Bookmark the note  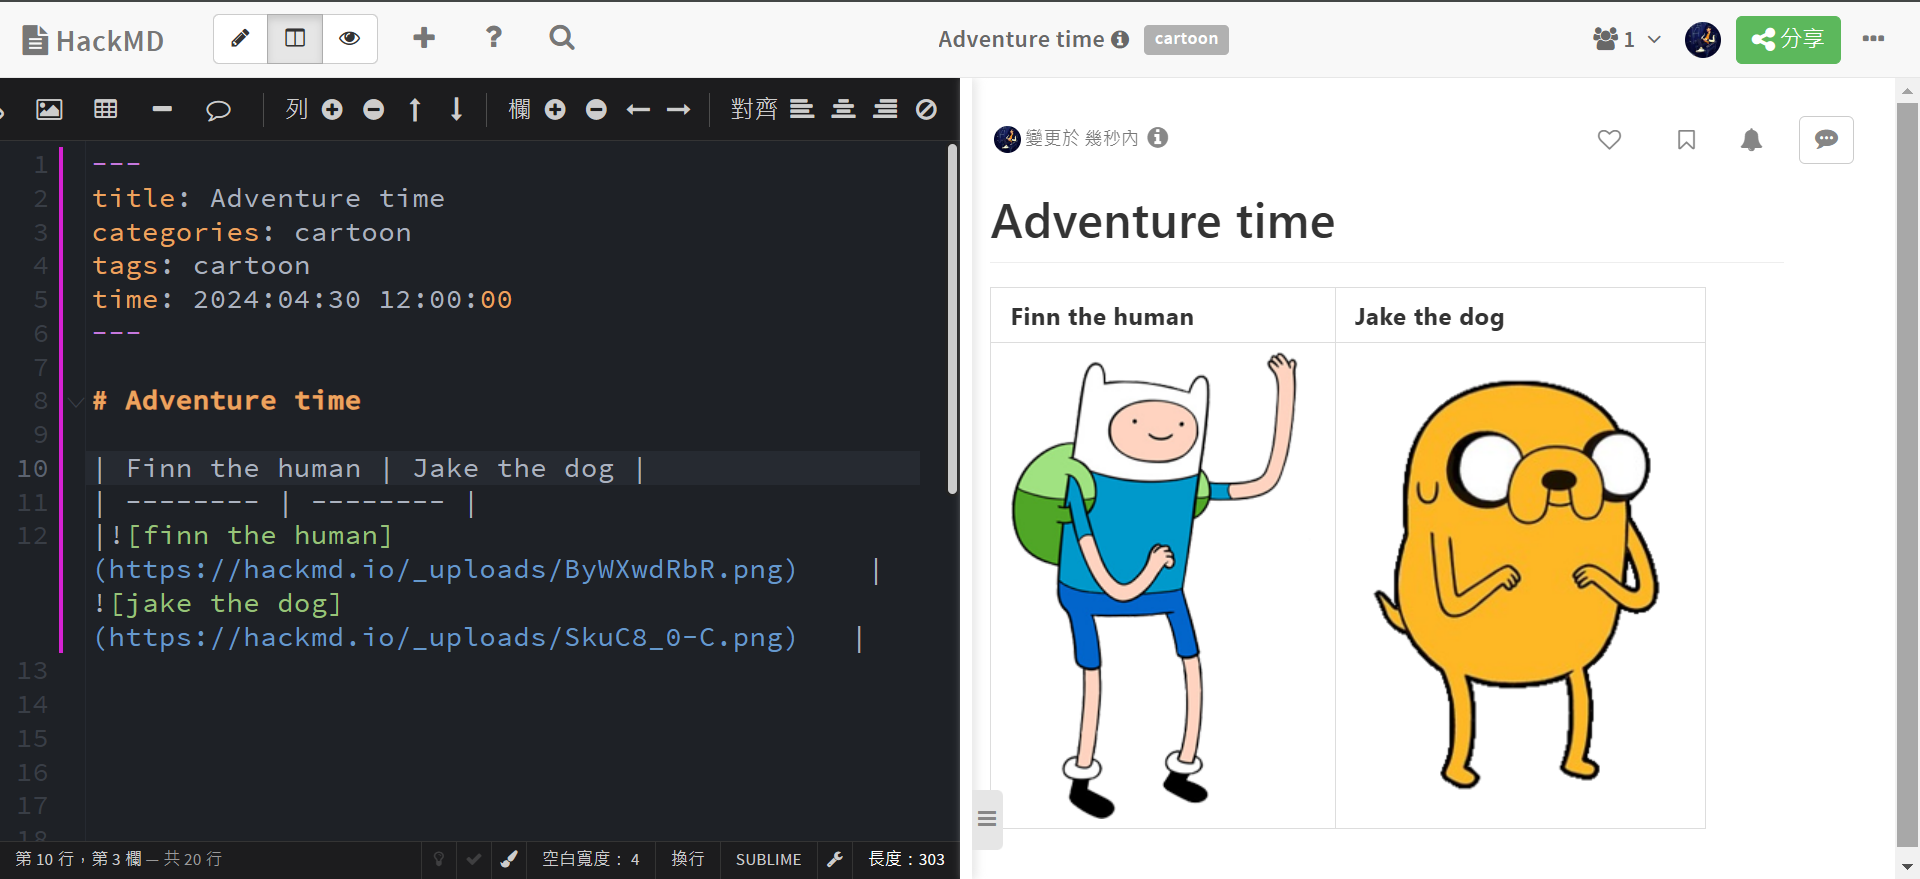point(1686,140)
